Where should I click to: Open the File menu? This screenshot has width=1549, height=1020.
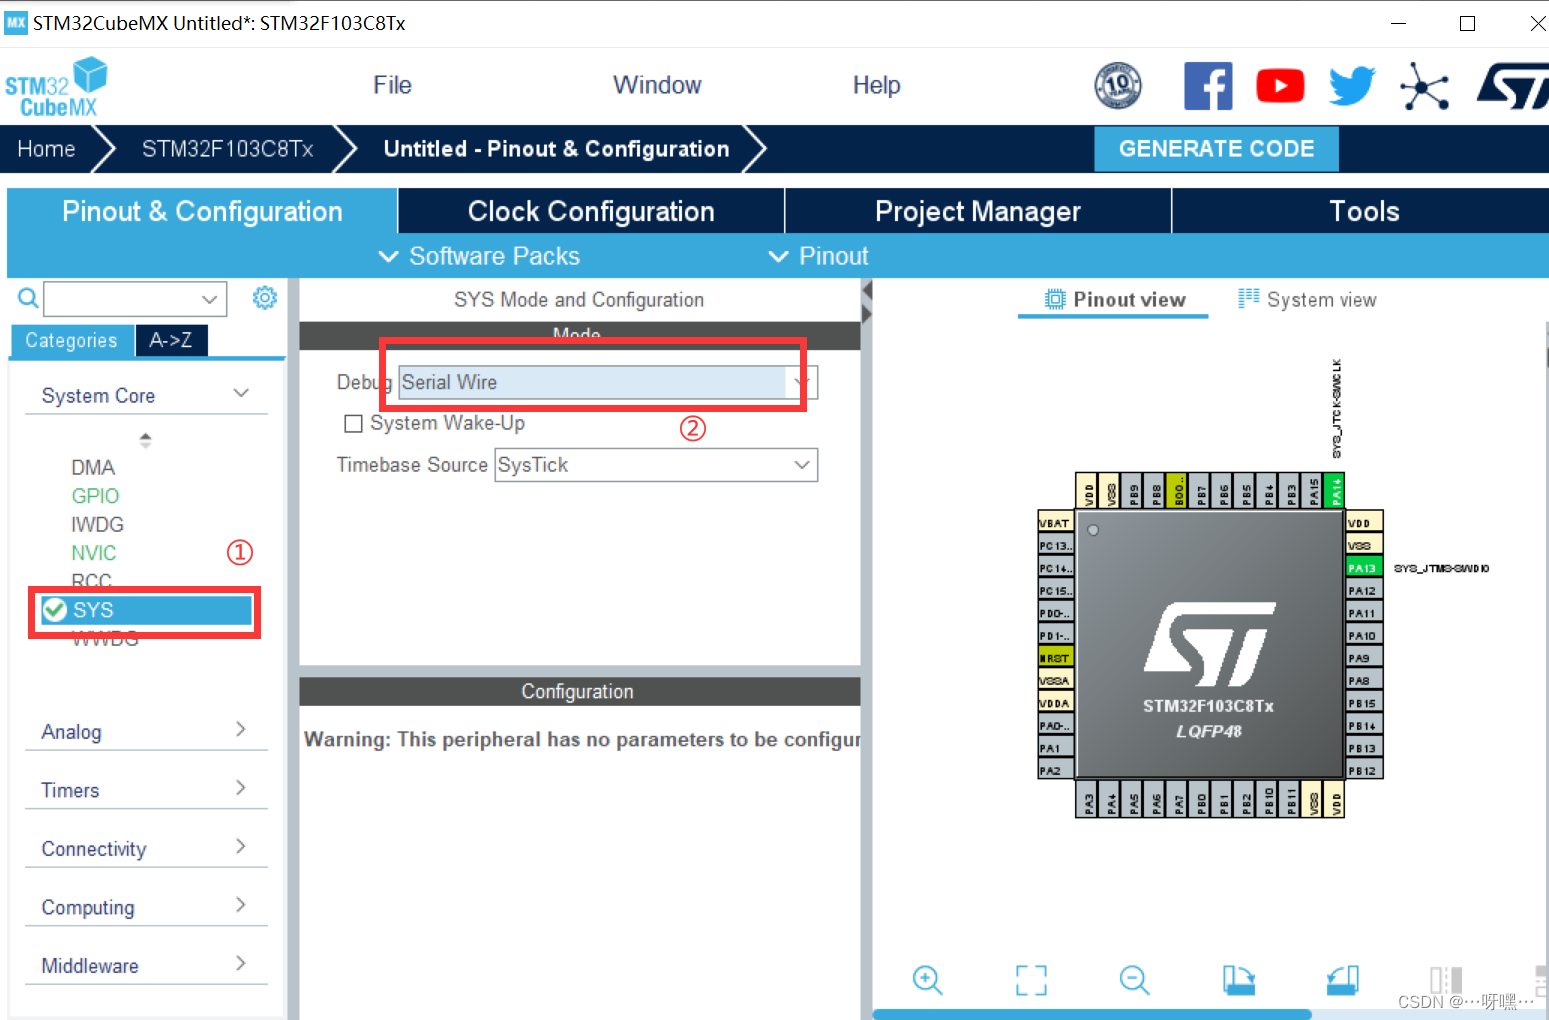click(x=392, y=85)
